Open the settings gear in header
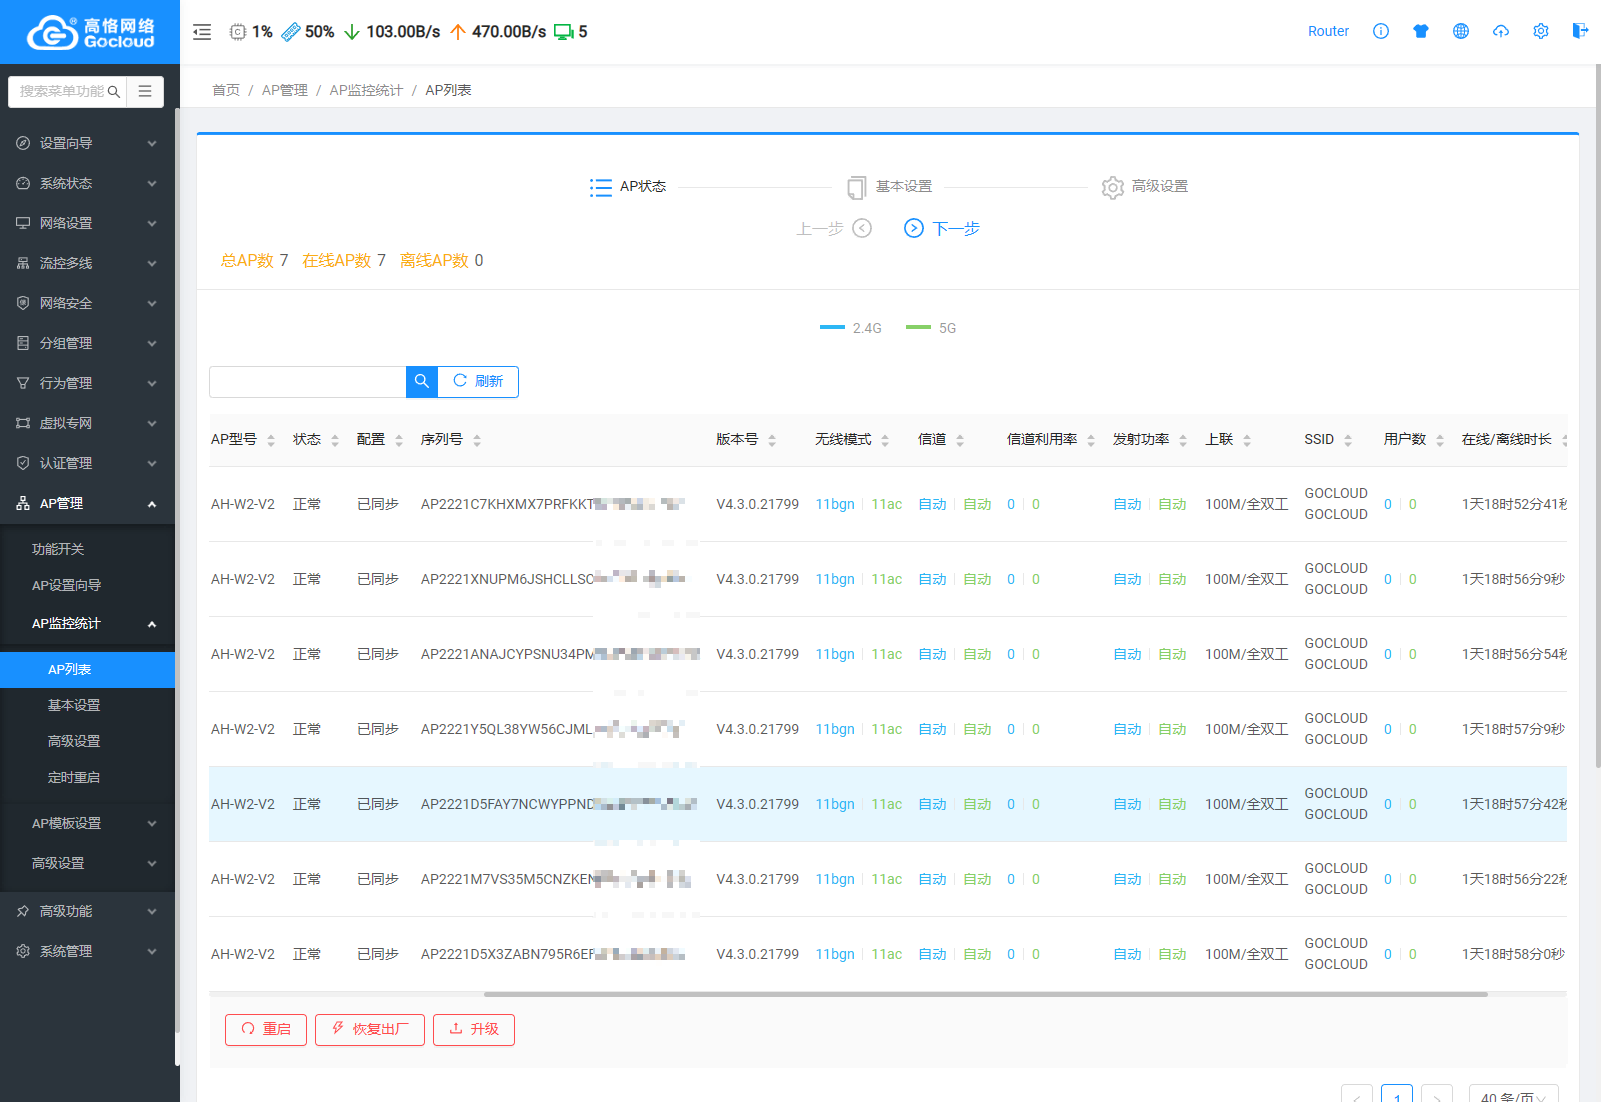 (x=1541, y=31)
